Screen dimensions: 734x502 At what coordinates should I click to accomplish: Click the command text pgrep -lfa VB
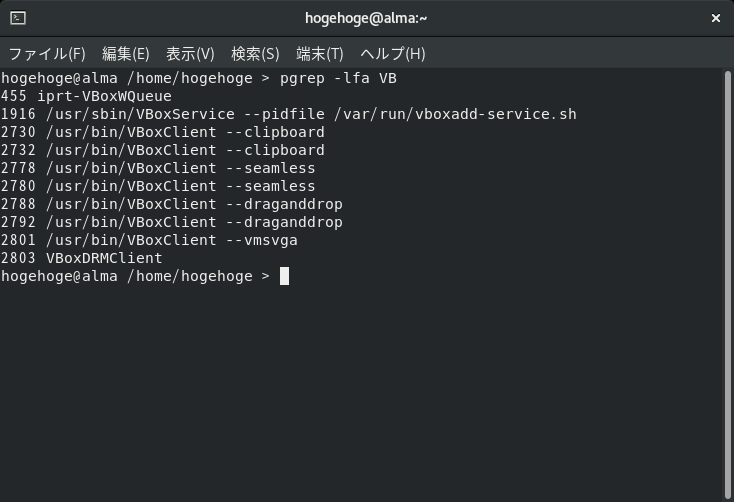tap(338, 78)
